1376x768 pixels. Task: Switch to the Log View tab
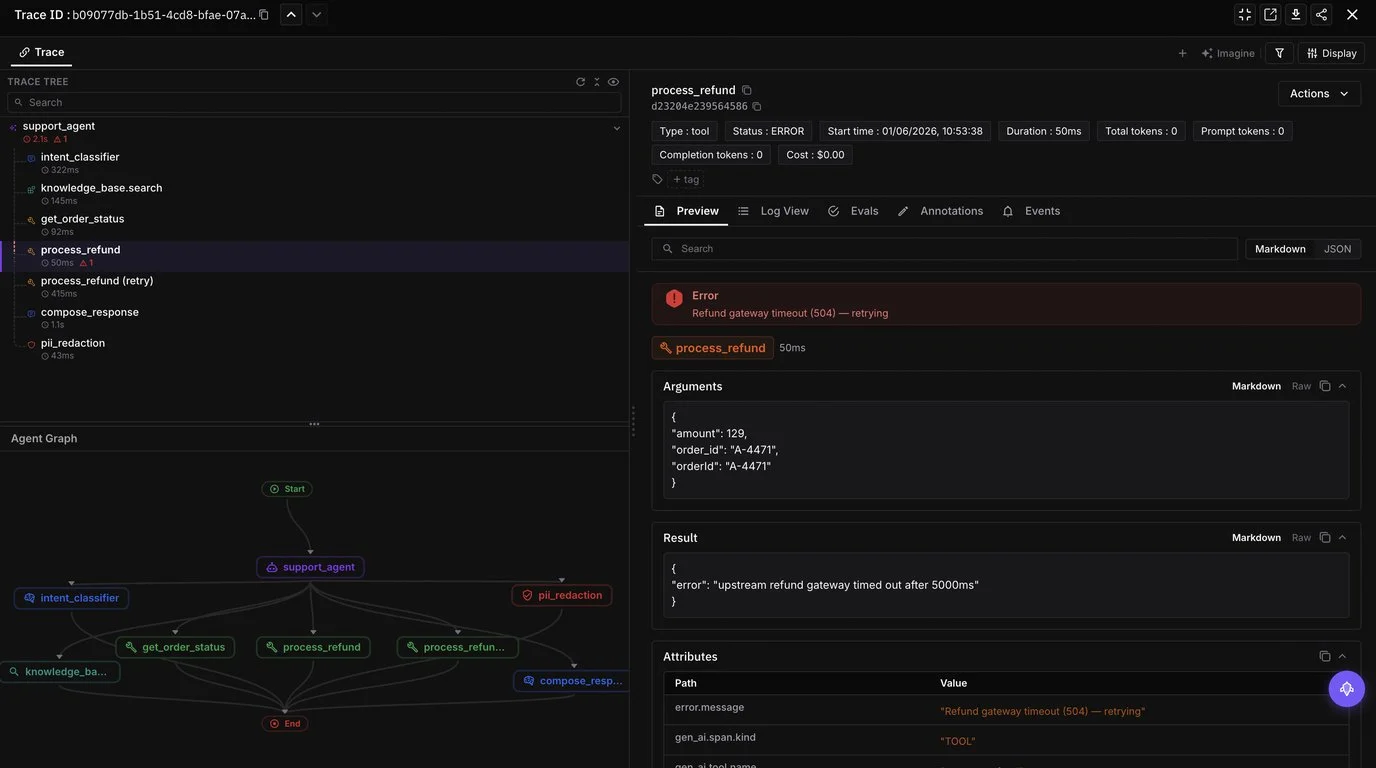coord(773,211)
